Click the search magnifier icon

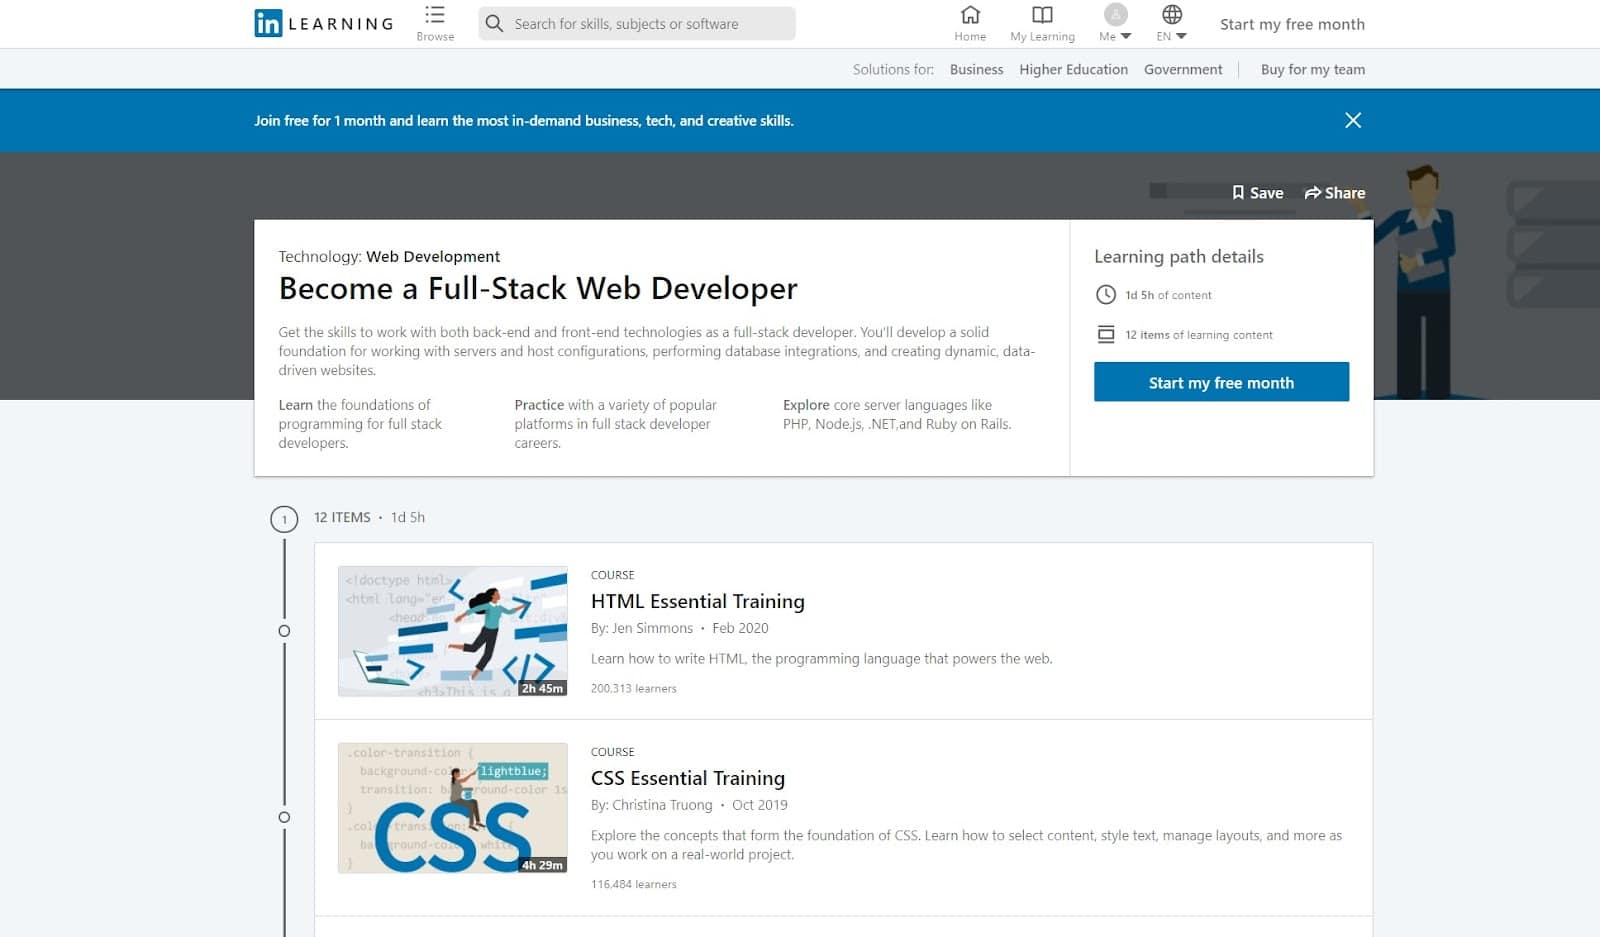[x=494, y=23]
